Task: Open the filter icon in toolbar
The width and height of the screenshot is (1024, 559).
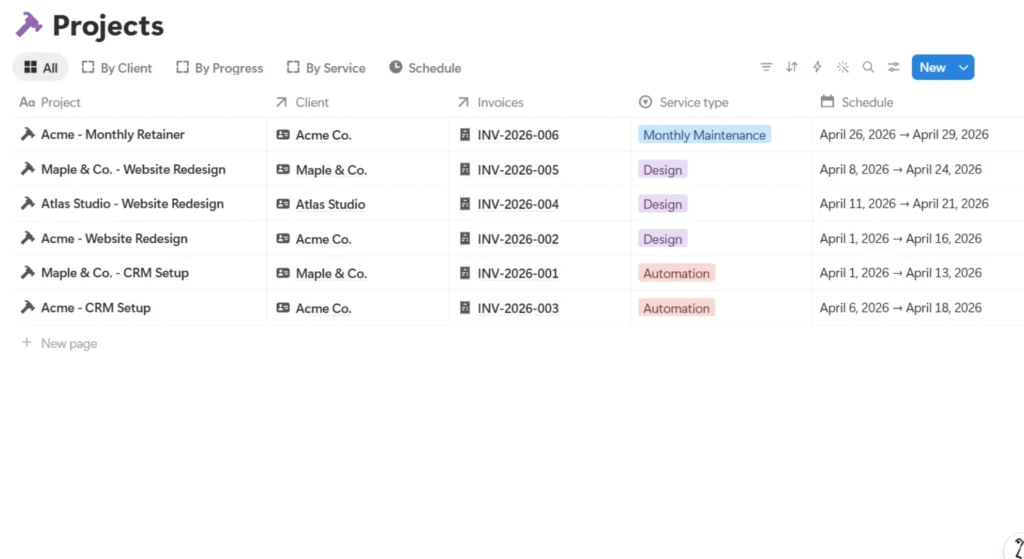Action: click(766, 67)
